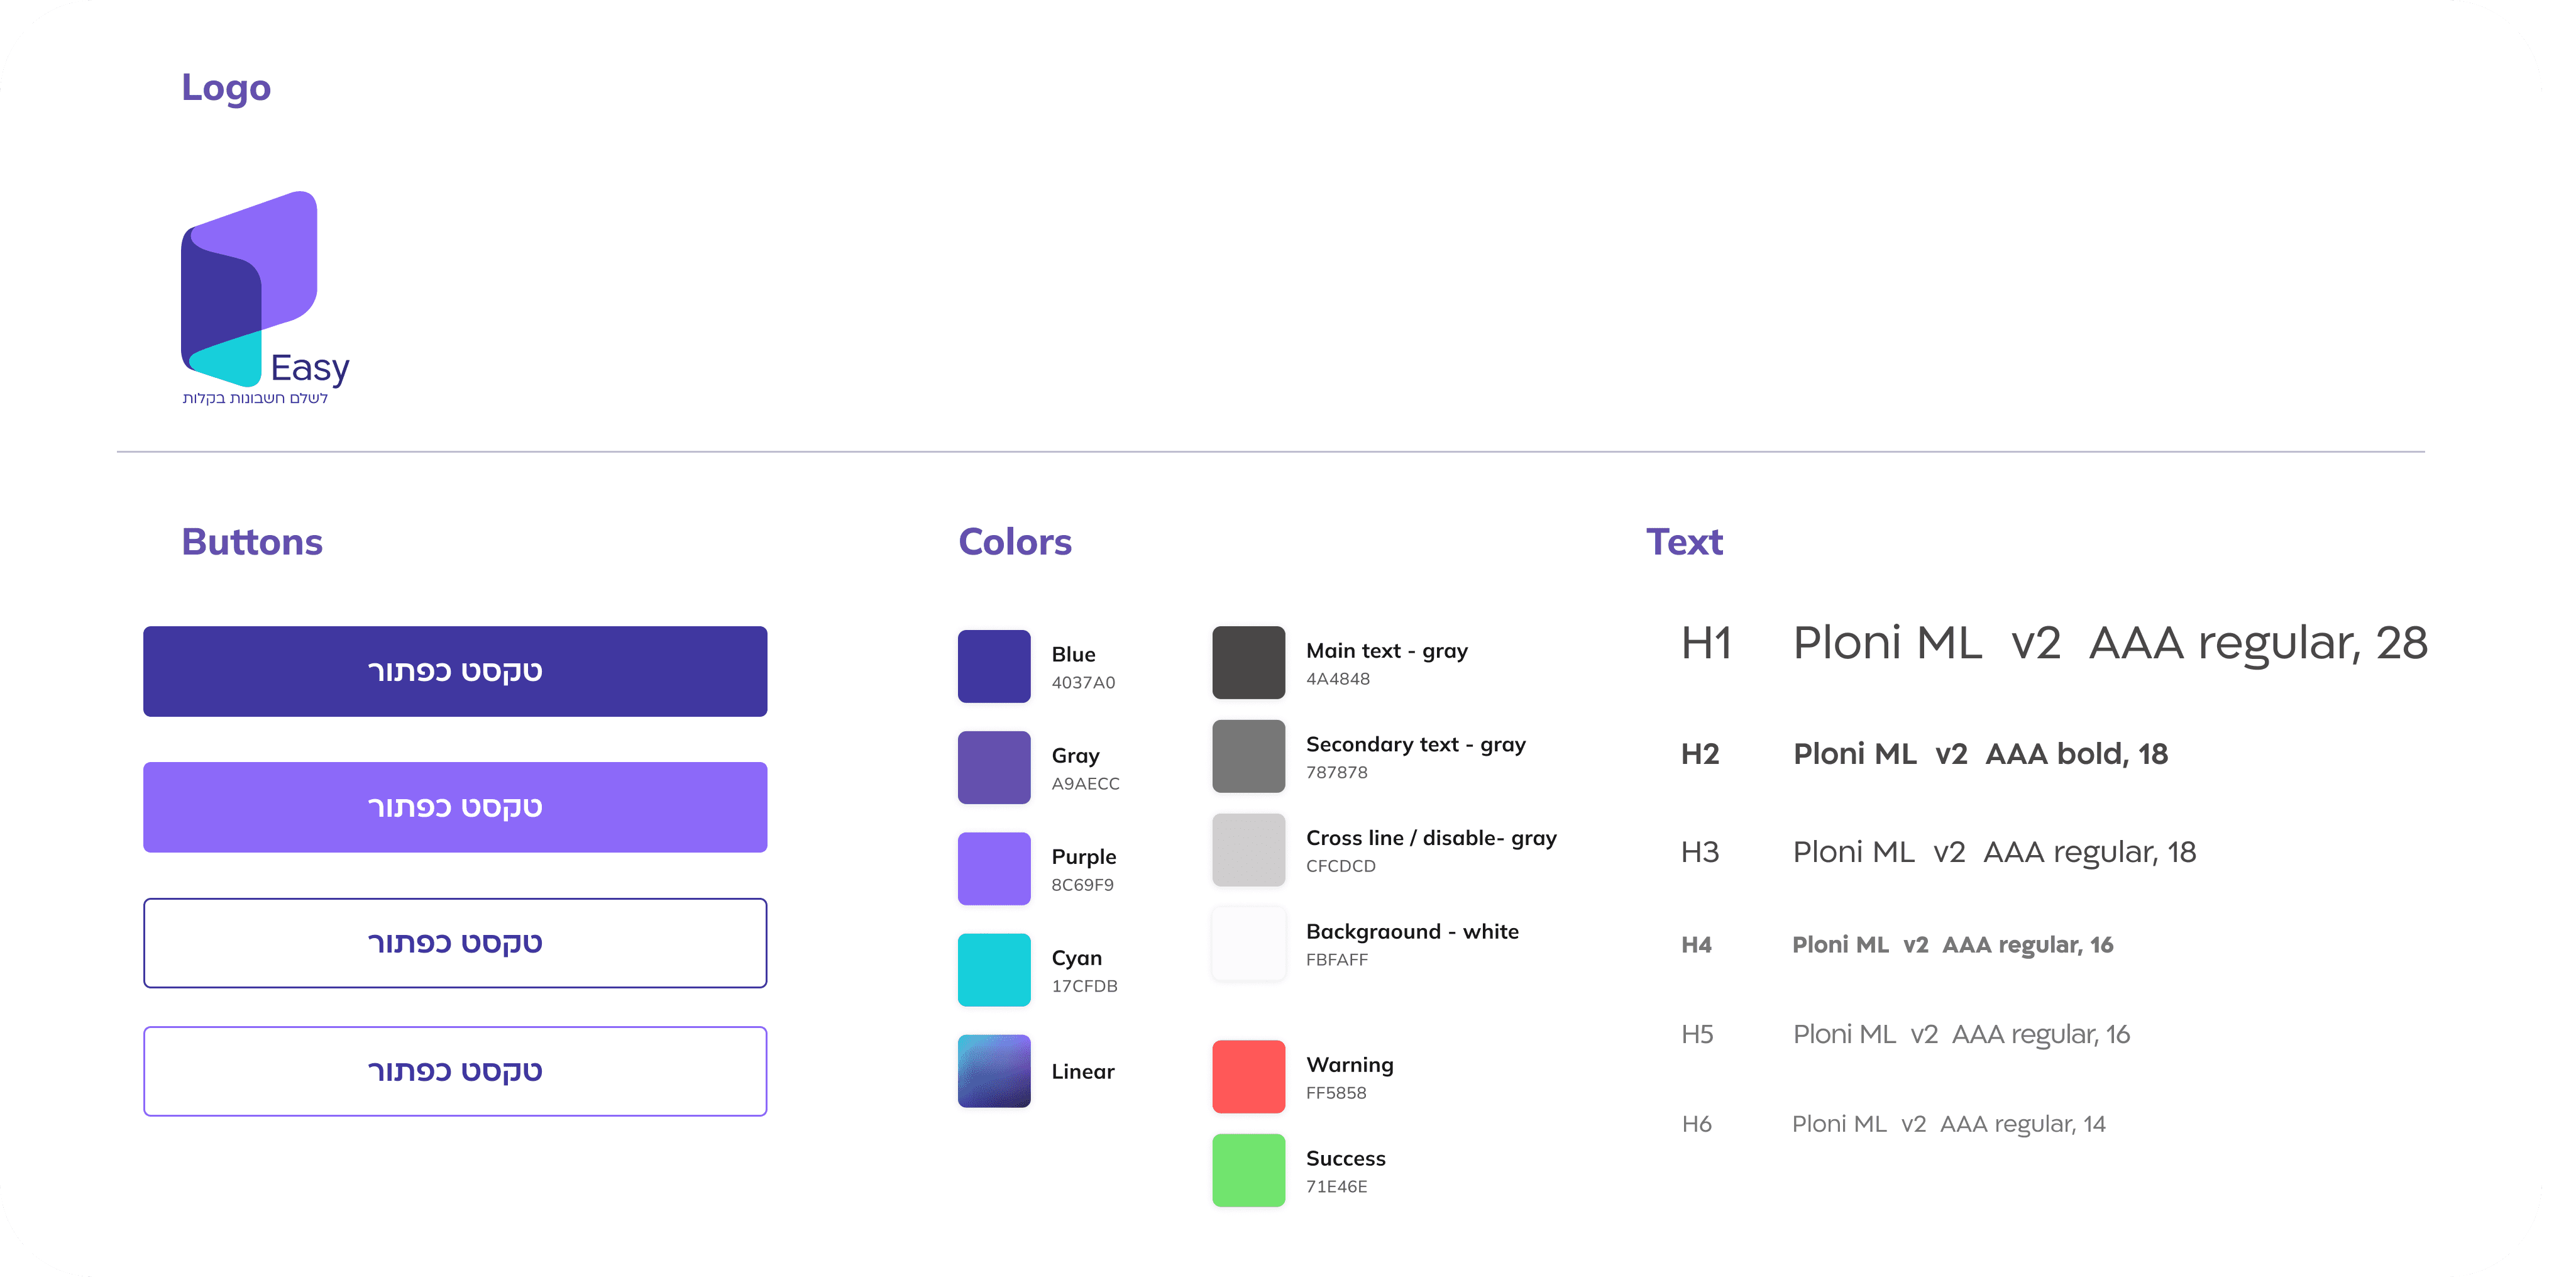
Task: Click the Text section heading
Action: [1684, 541]
